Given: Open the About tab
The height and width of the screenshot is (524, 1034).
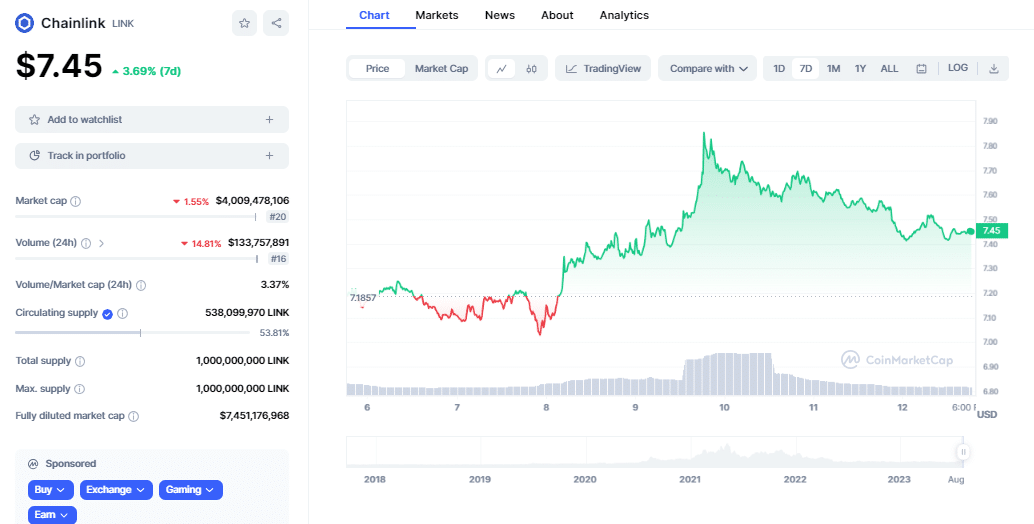Looking at the screenshot, I should pyautogui.click(x=557, y=15).
